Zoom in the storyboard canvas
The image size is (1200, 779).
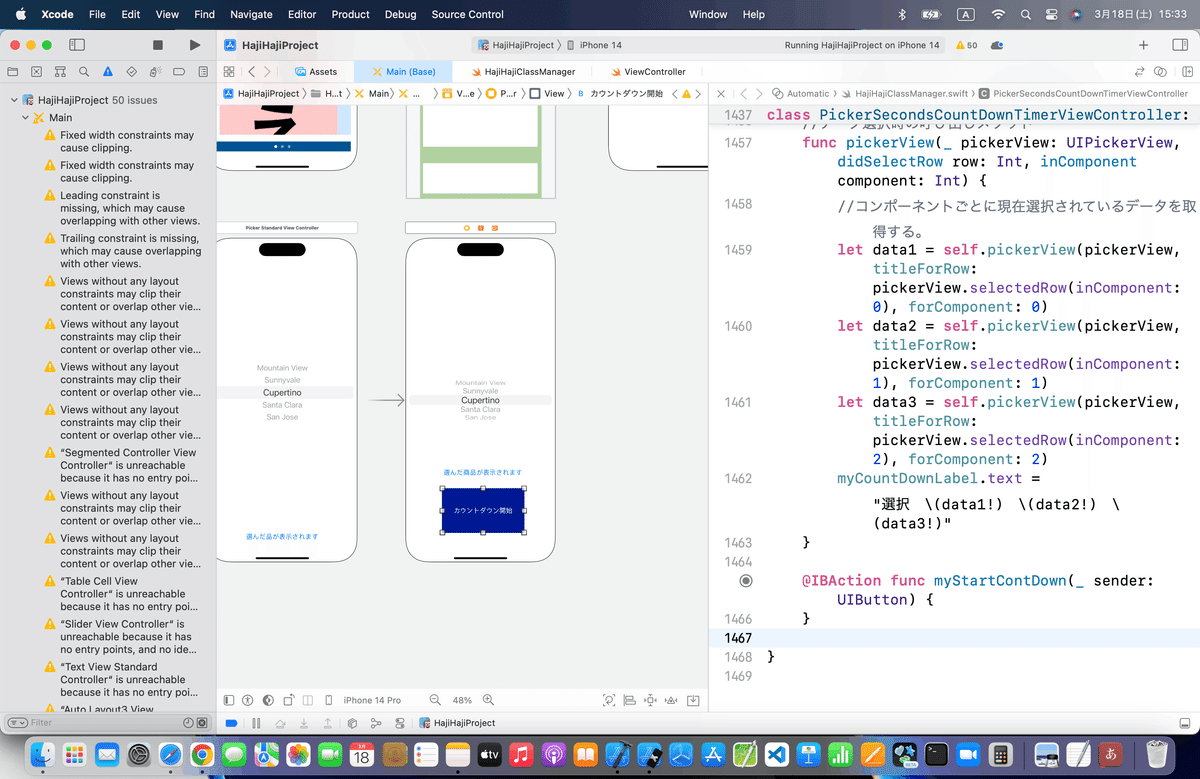point(489,700)
